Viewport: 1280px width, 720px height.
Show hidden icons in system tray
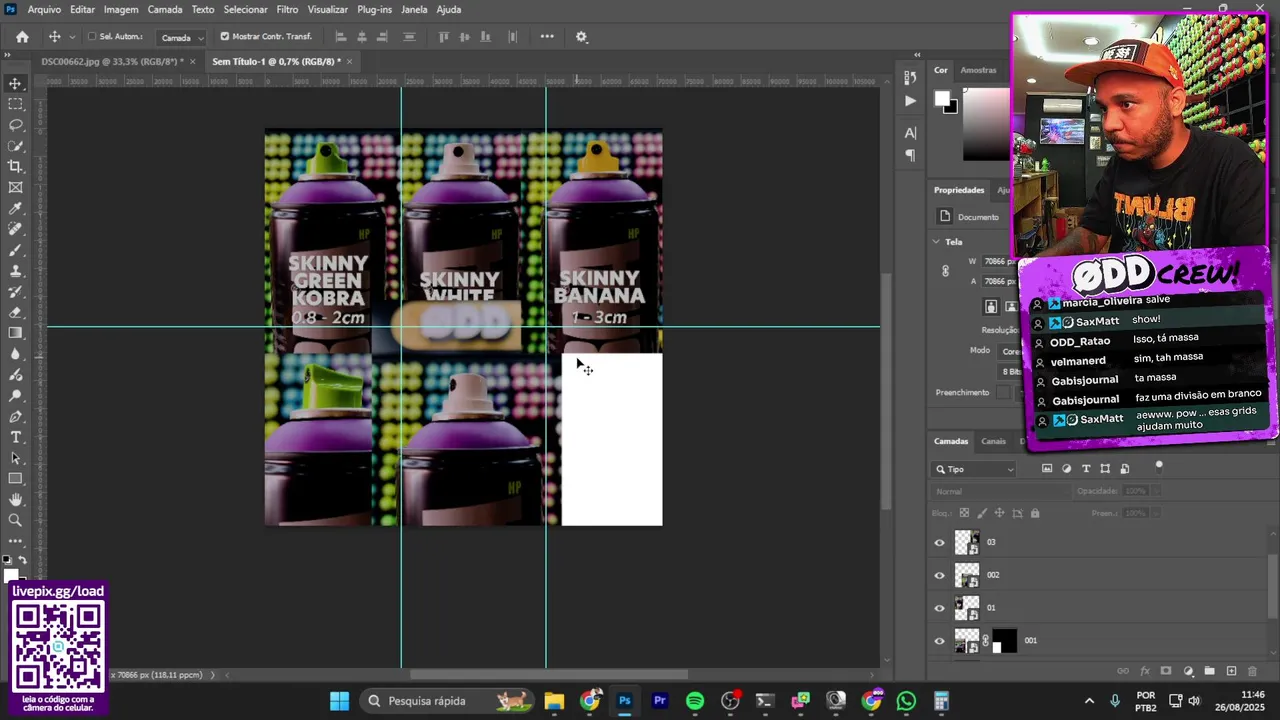(x=1089, y=701)
